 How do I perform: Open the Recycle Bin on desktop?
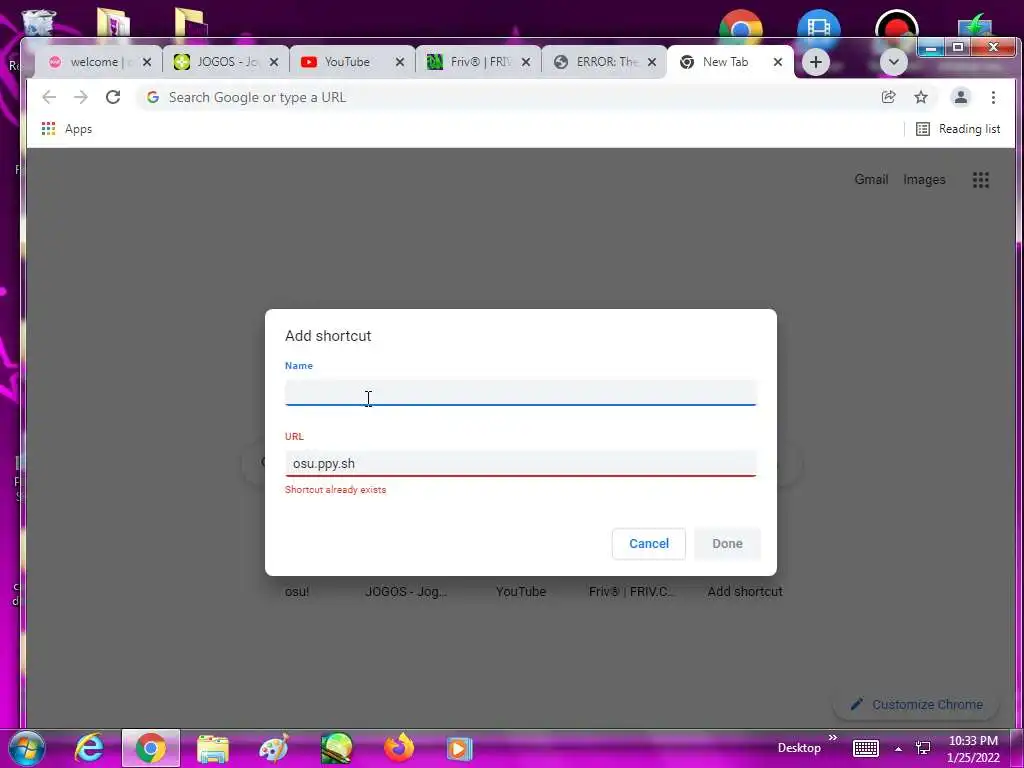coord(38,22)
